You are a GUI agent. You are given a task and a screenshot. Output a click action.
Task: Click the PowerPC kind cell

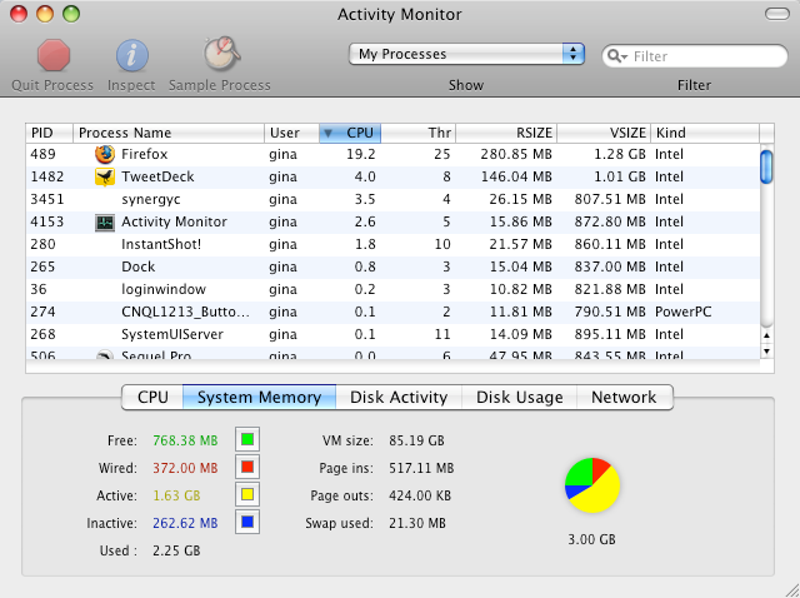pyautogui.click(x=683, y=312)
